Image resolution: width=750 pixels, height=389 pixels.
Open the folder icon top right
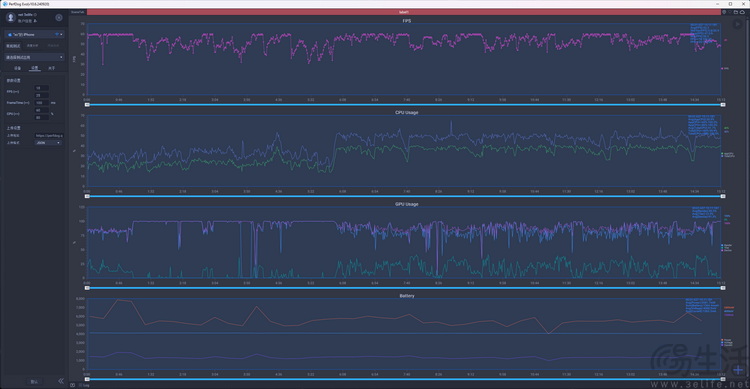click(x=736, y=12)
